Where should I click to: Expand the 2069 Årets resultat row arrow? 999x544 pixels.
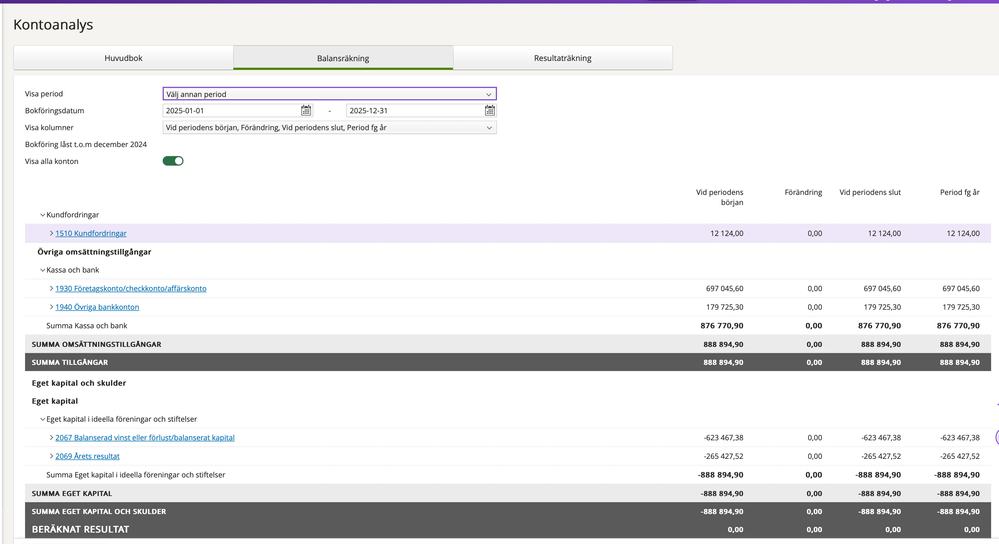coord(51,456)
